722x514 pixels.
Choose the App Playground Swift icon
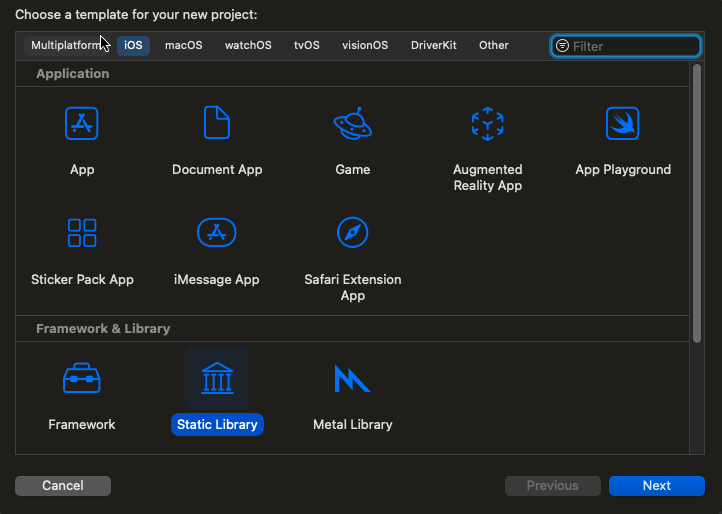(623, 123)
